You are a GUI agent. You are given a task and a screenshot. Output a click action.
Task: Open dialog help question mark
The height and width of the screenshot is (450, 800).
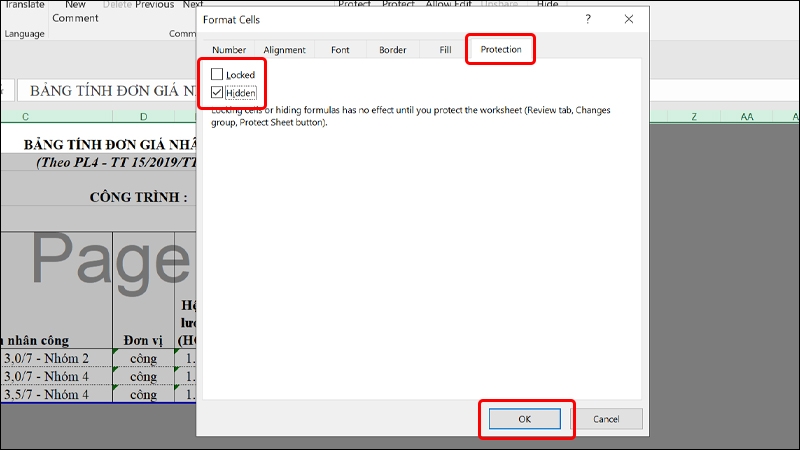tap(588, 19)
